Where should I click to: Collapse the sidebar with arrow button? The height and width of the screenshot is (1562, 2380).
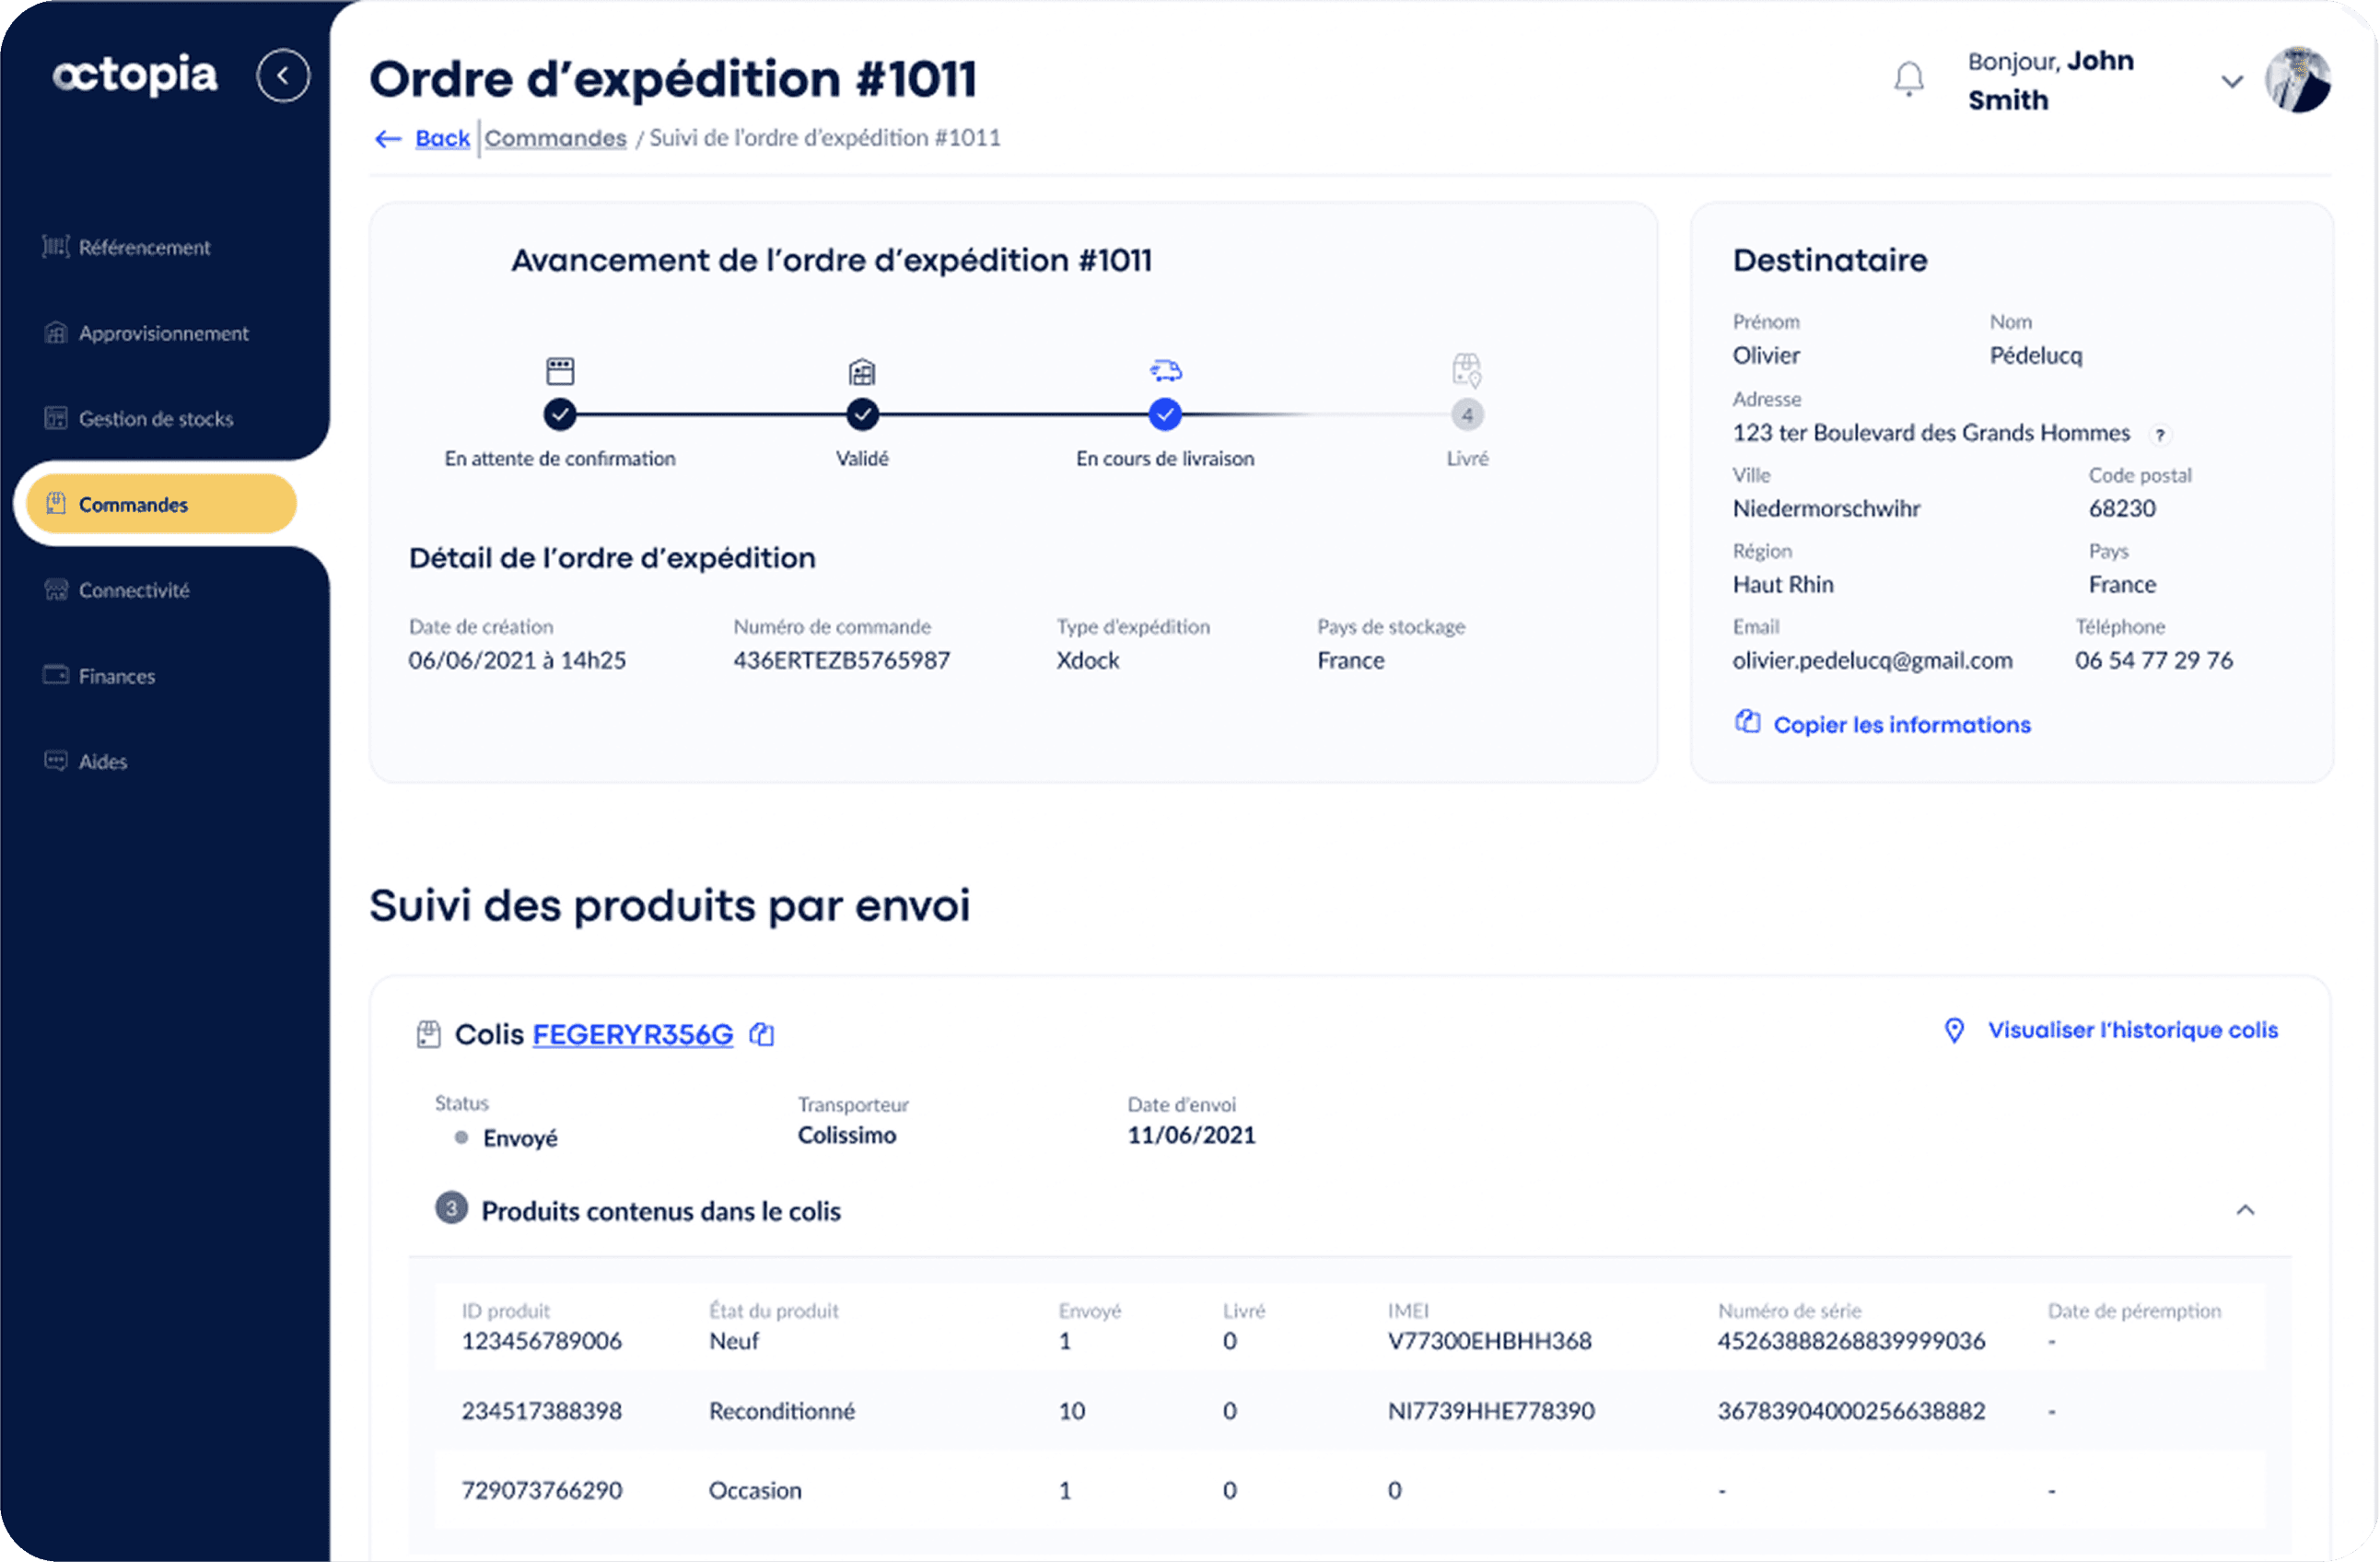coord(283,76)
